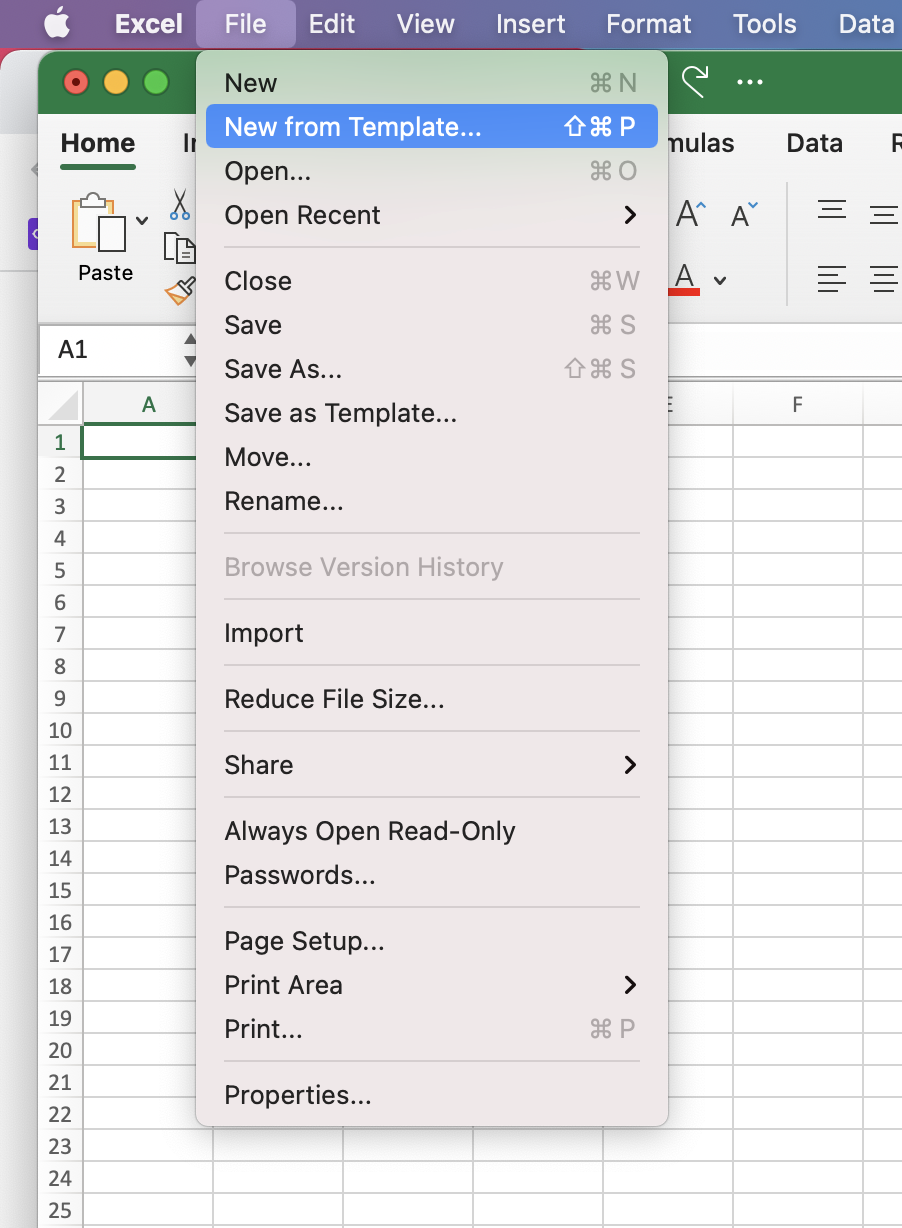Decrease font size with the small A icon
The image size is (902, 1228).
tap(744, 215)
